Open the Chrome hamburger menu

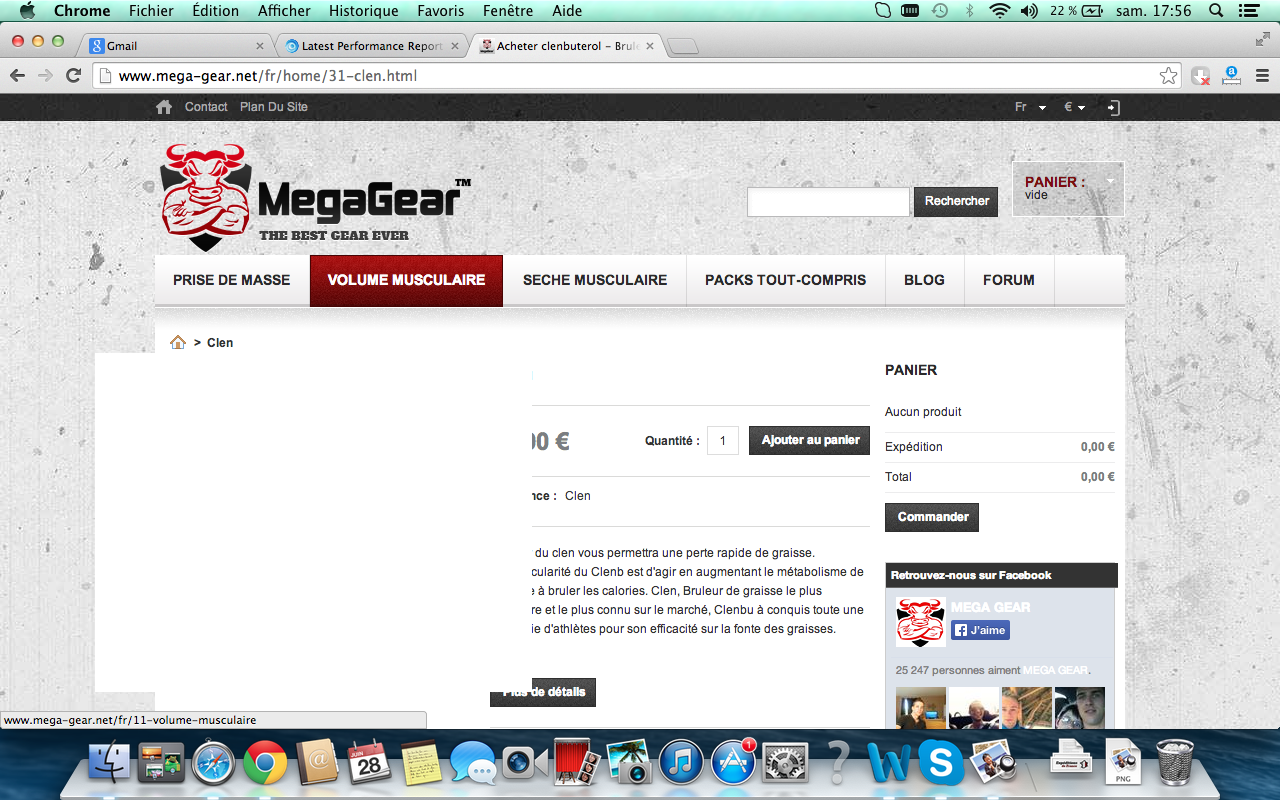pyautogui.click(x=1262, y=76)
